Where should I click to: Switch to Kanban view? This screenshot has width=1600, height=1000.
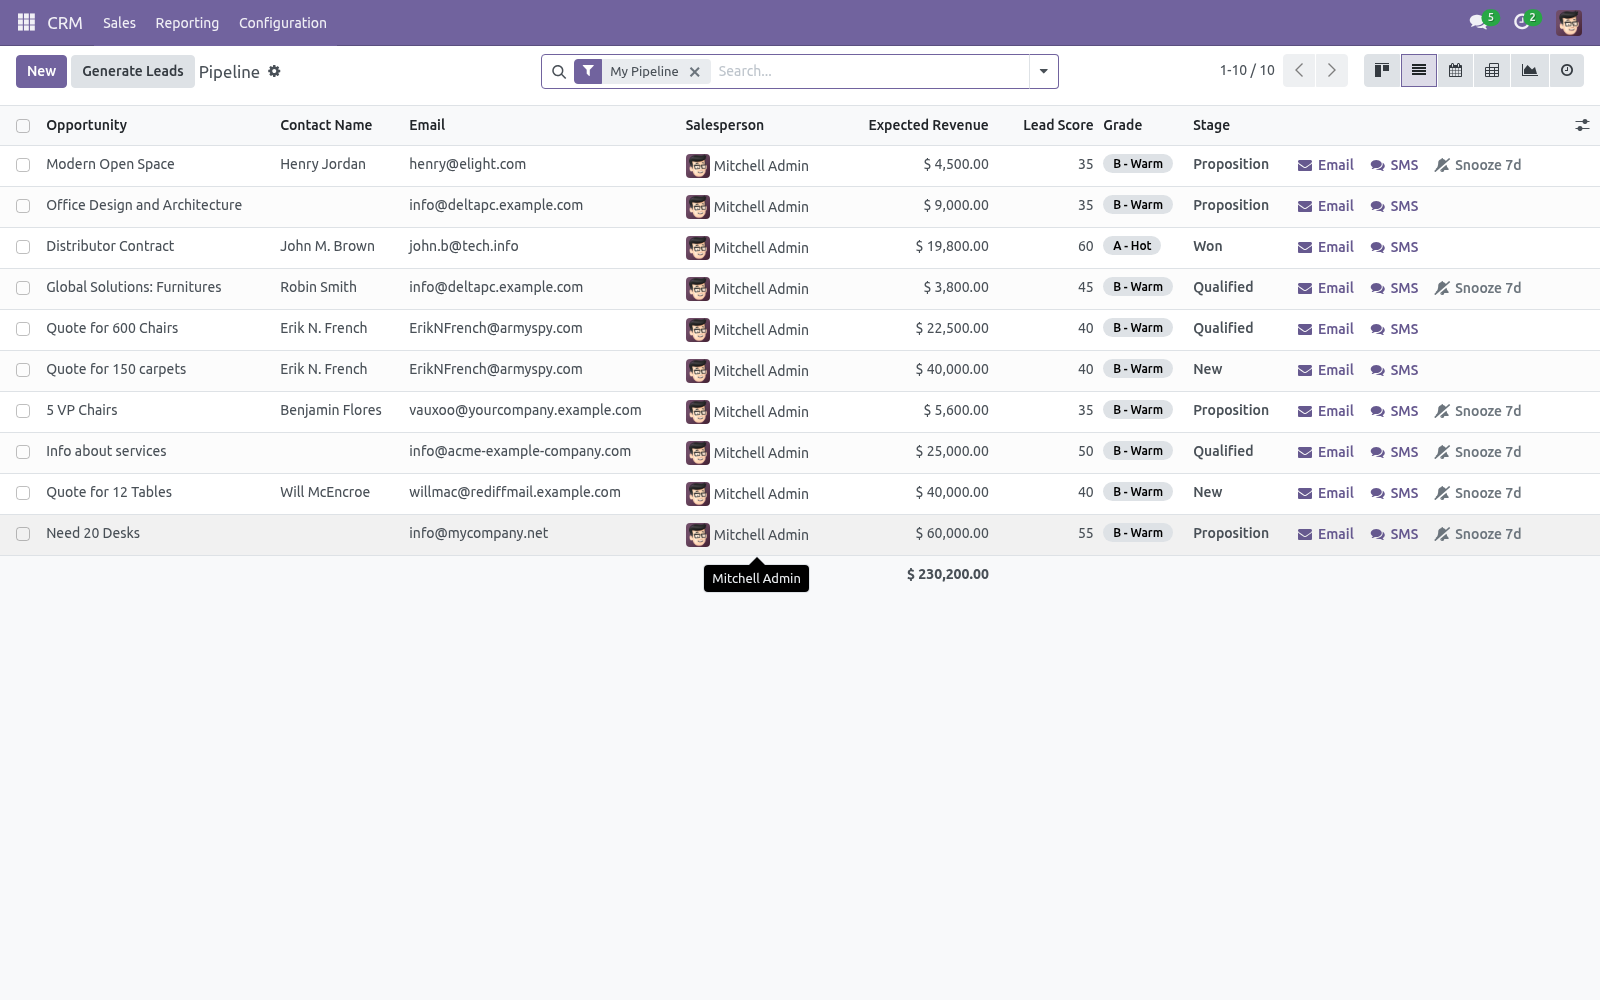[1382, 70]
